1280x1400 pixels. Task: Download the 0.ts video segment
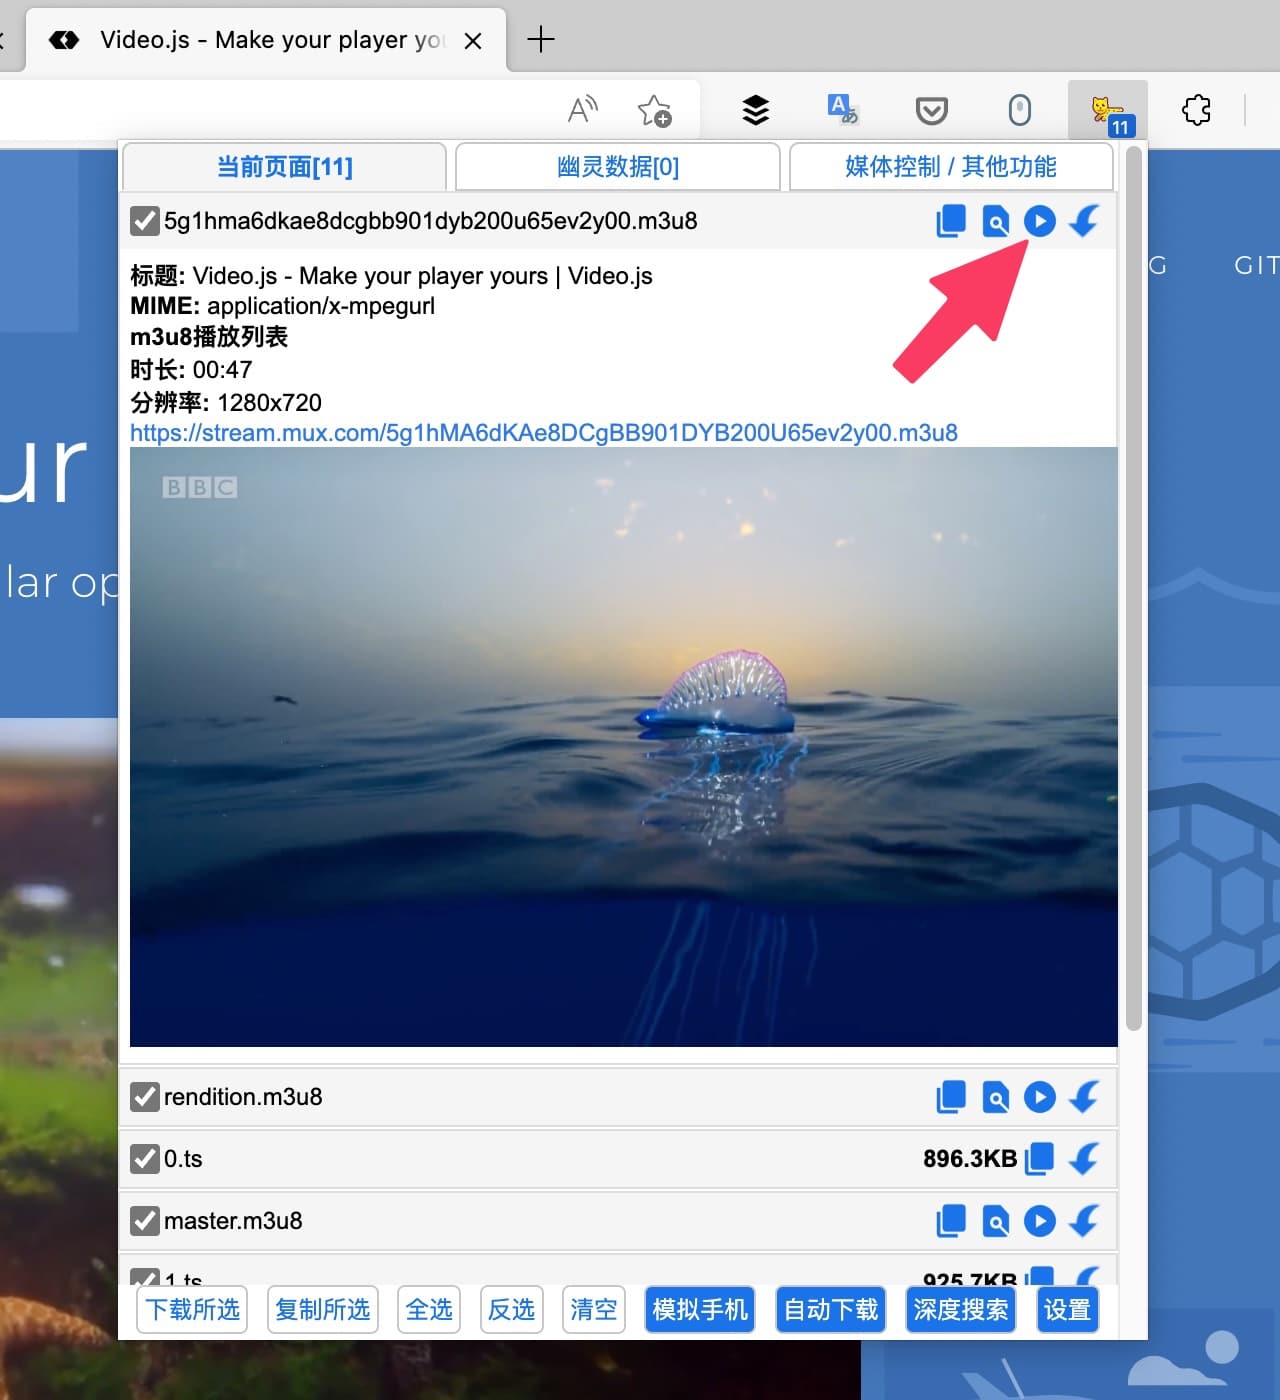1084,1159
